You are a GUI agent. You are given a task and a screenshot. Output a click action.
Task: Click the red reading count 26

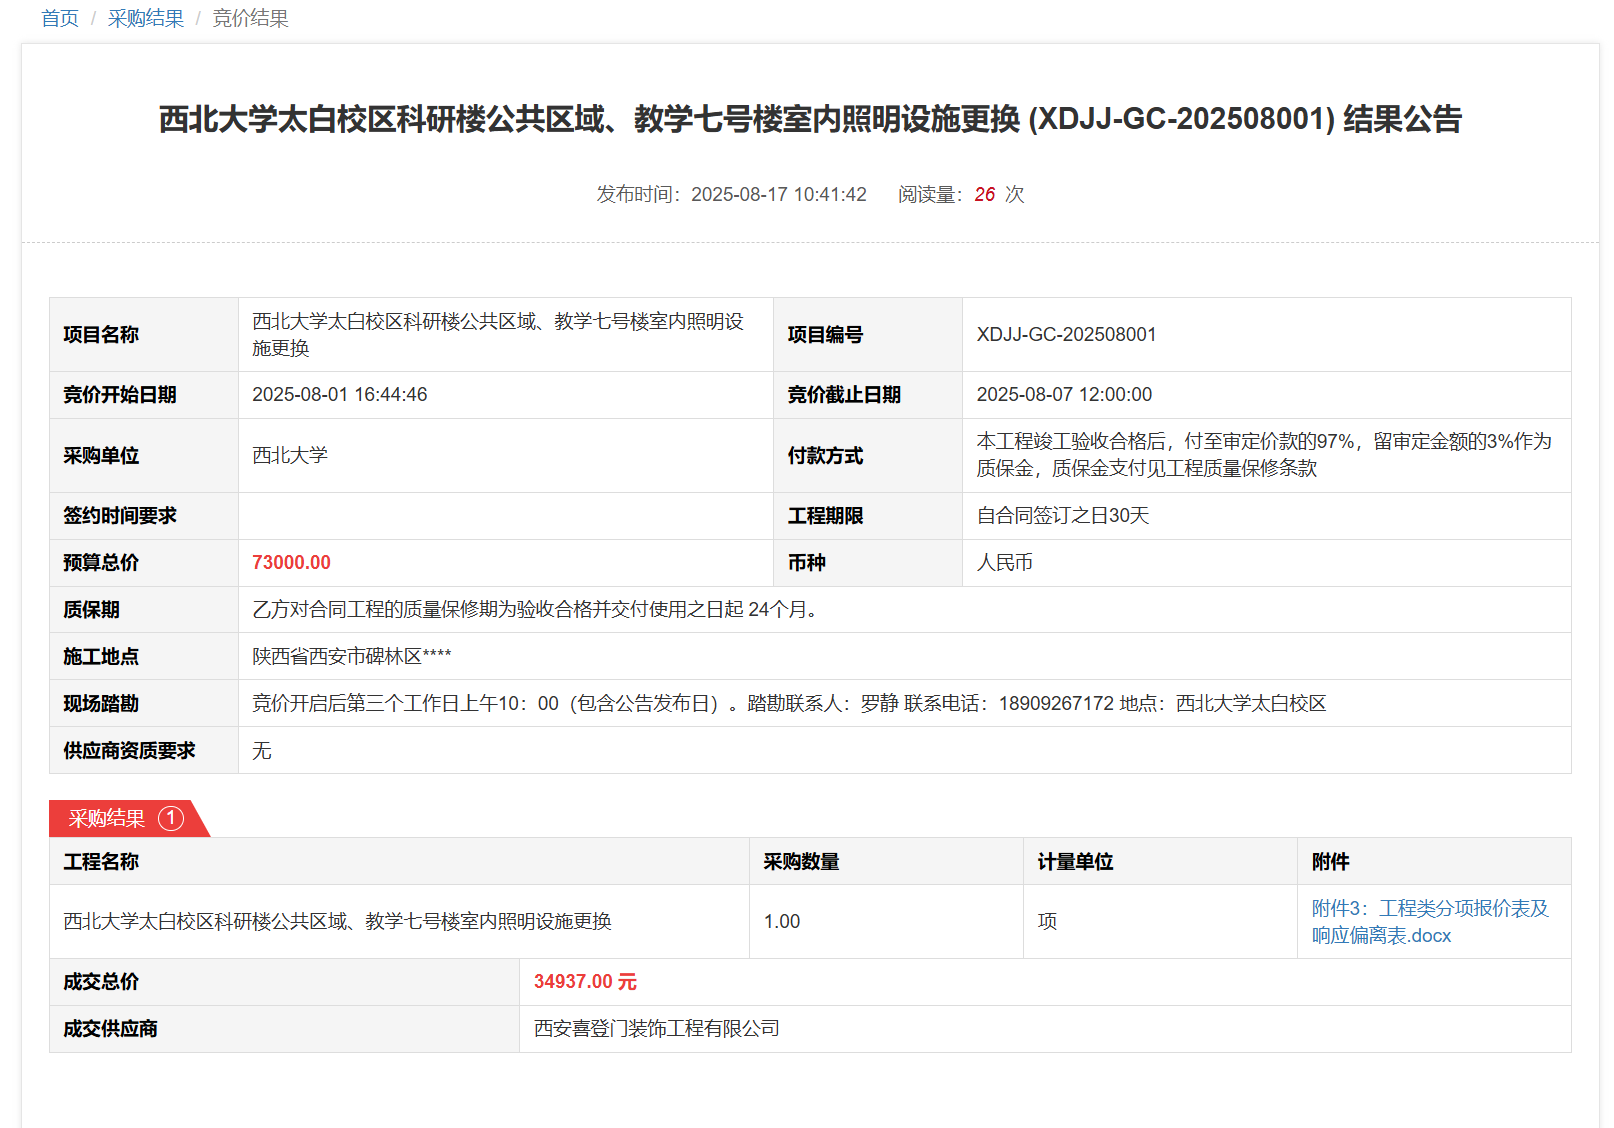(984, 194)
